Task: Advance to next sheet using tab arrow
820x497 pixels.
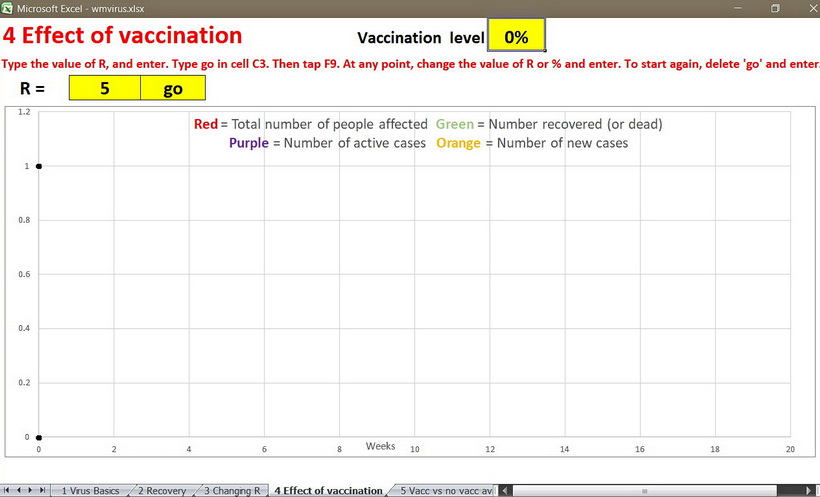Action: pyautogui.click(x=31, y=490)
